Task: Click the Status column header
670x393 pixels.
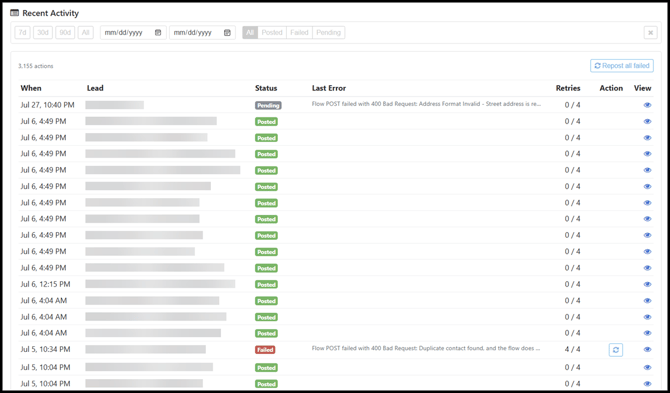Action: tap(266, 88)
